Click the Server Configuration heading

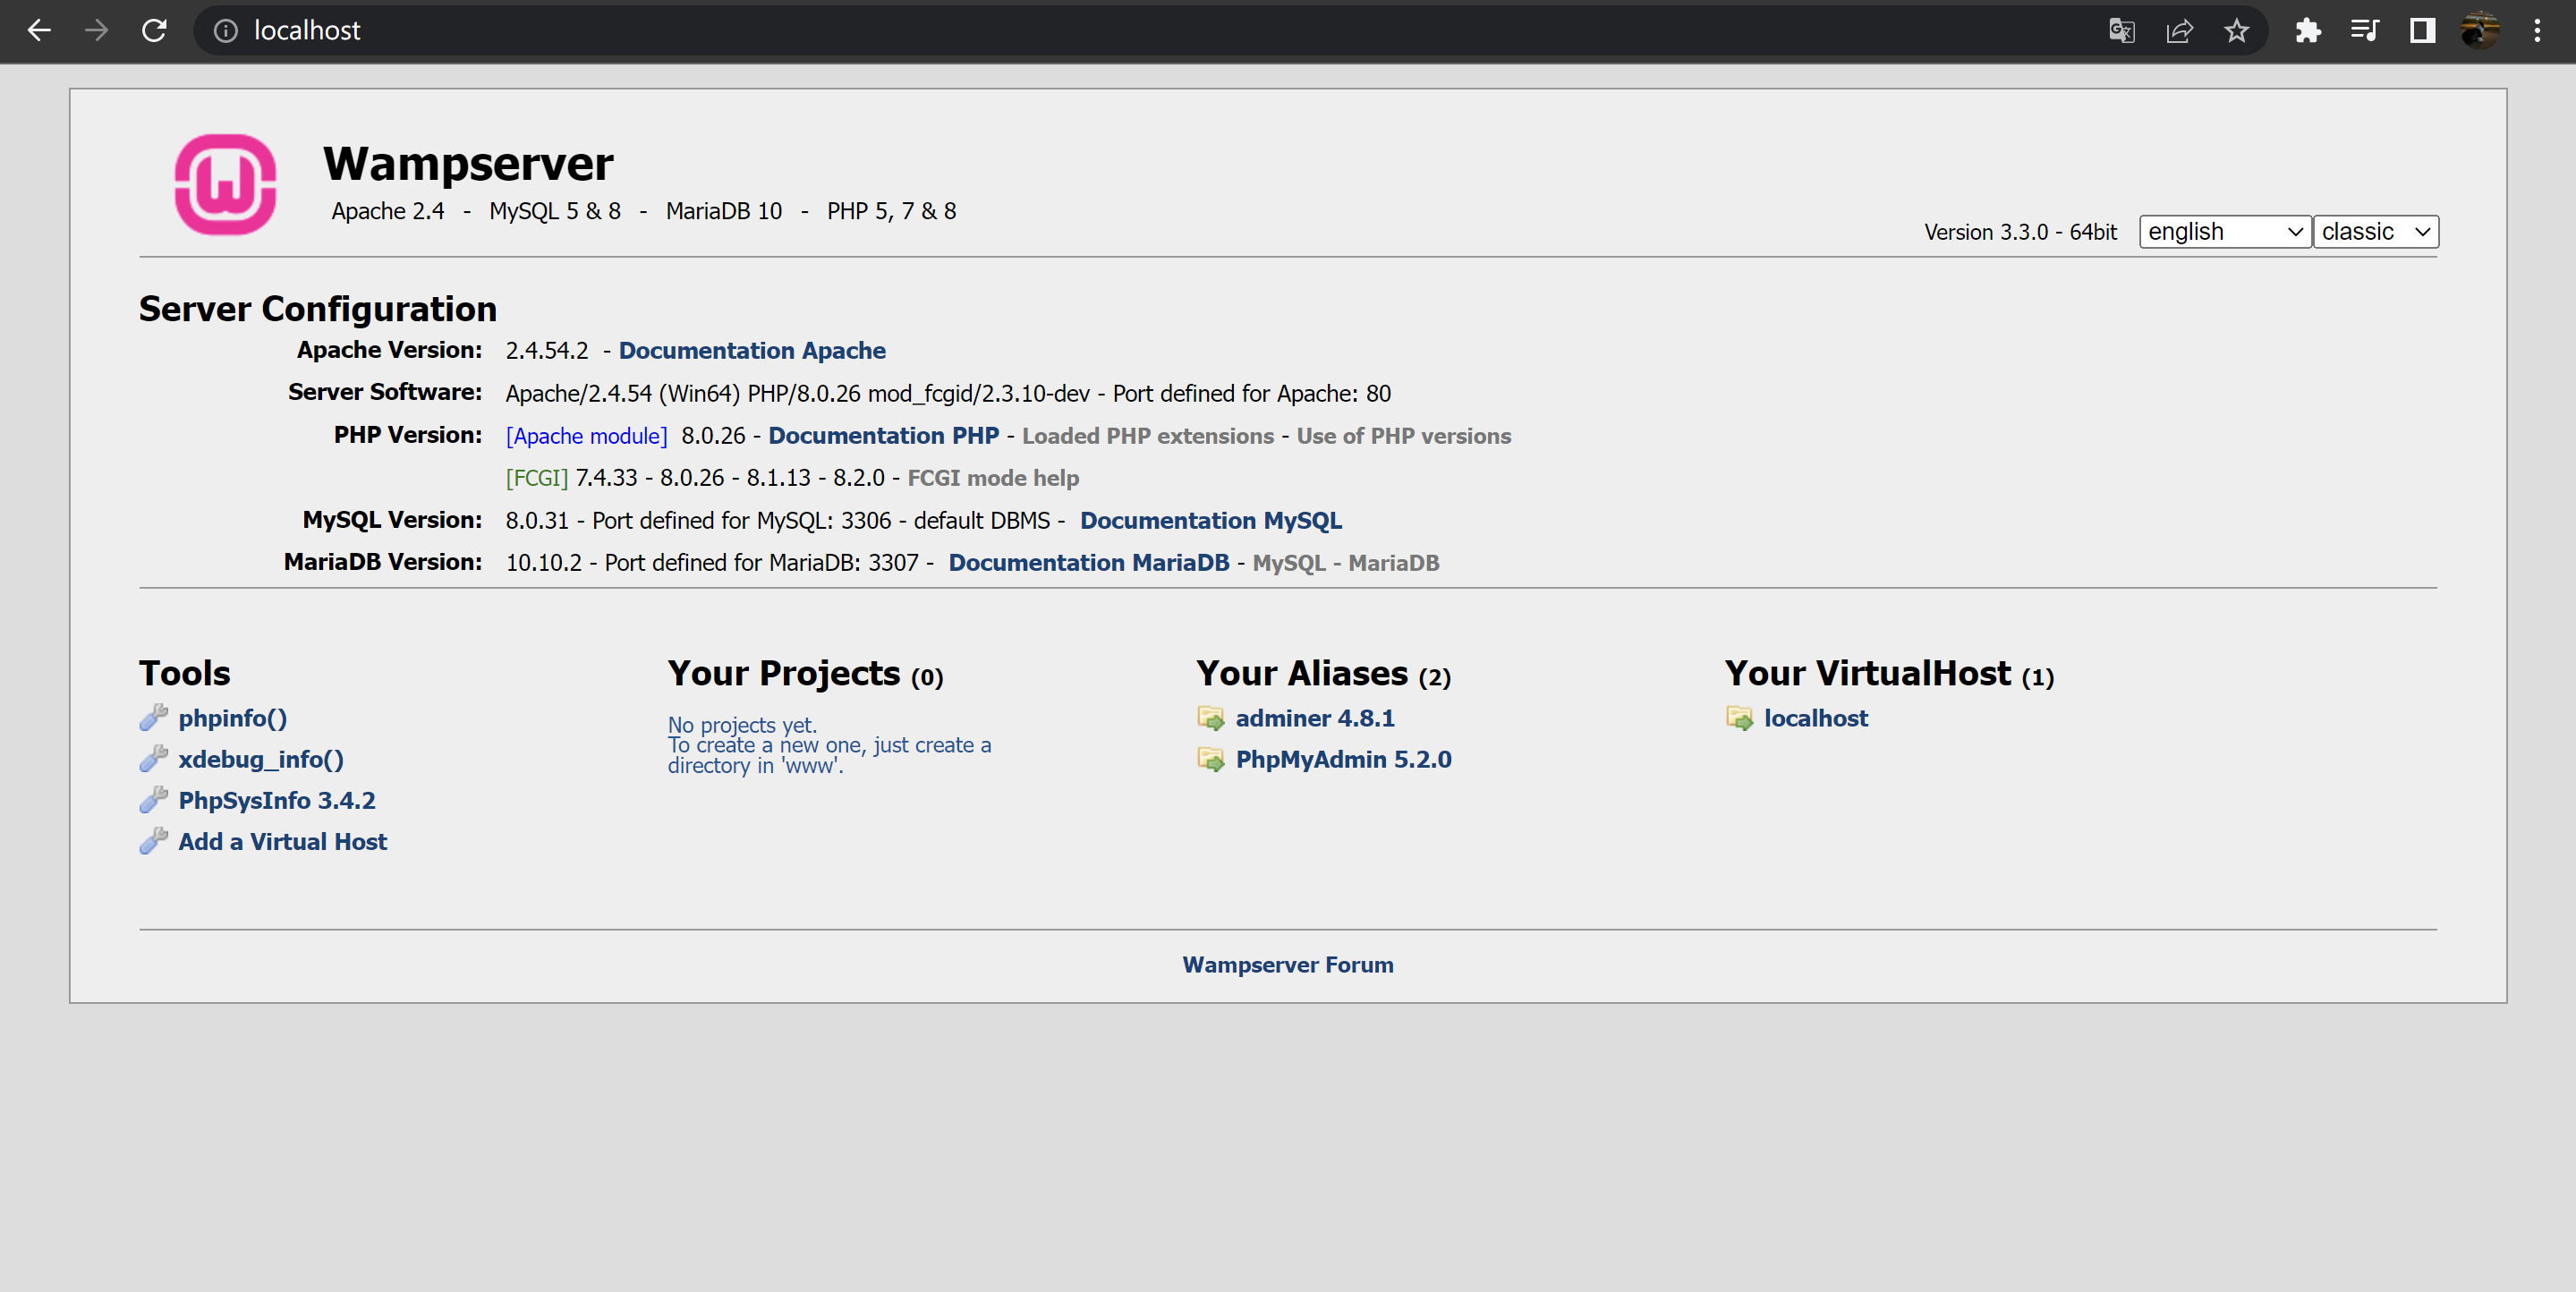(x=318, y=308)
